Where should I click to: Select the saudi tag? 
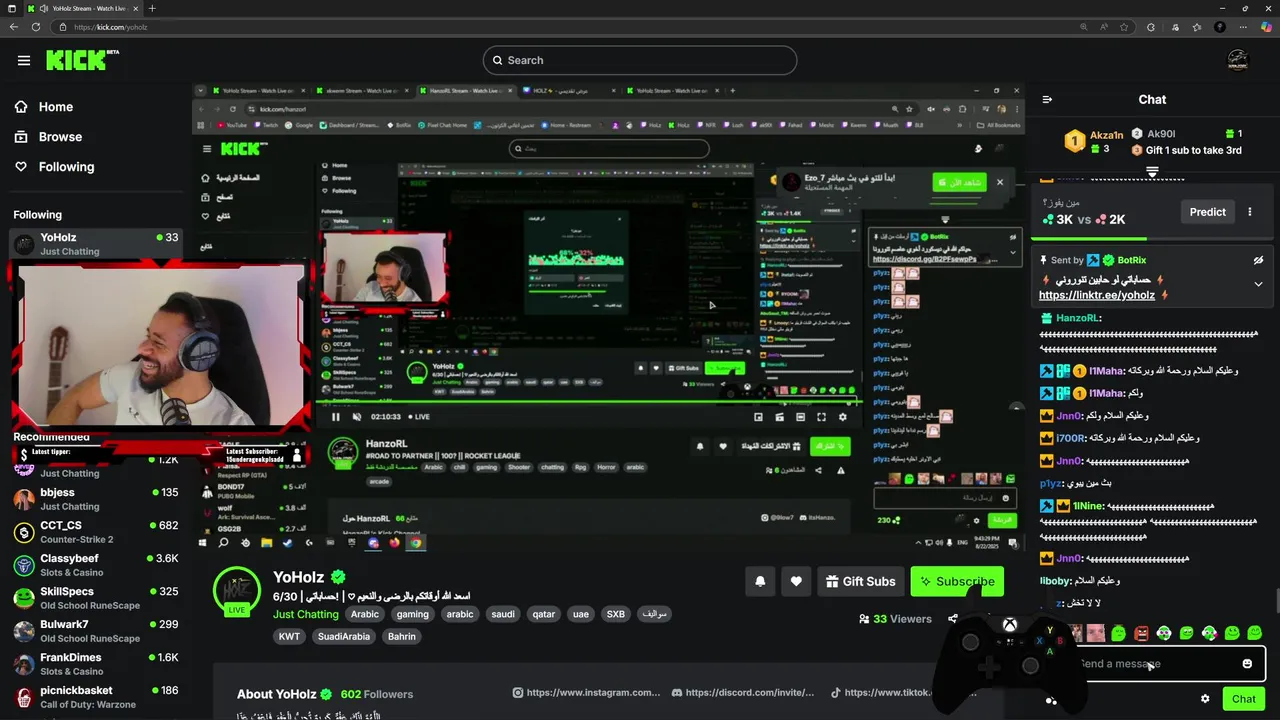click(503, 614)
